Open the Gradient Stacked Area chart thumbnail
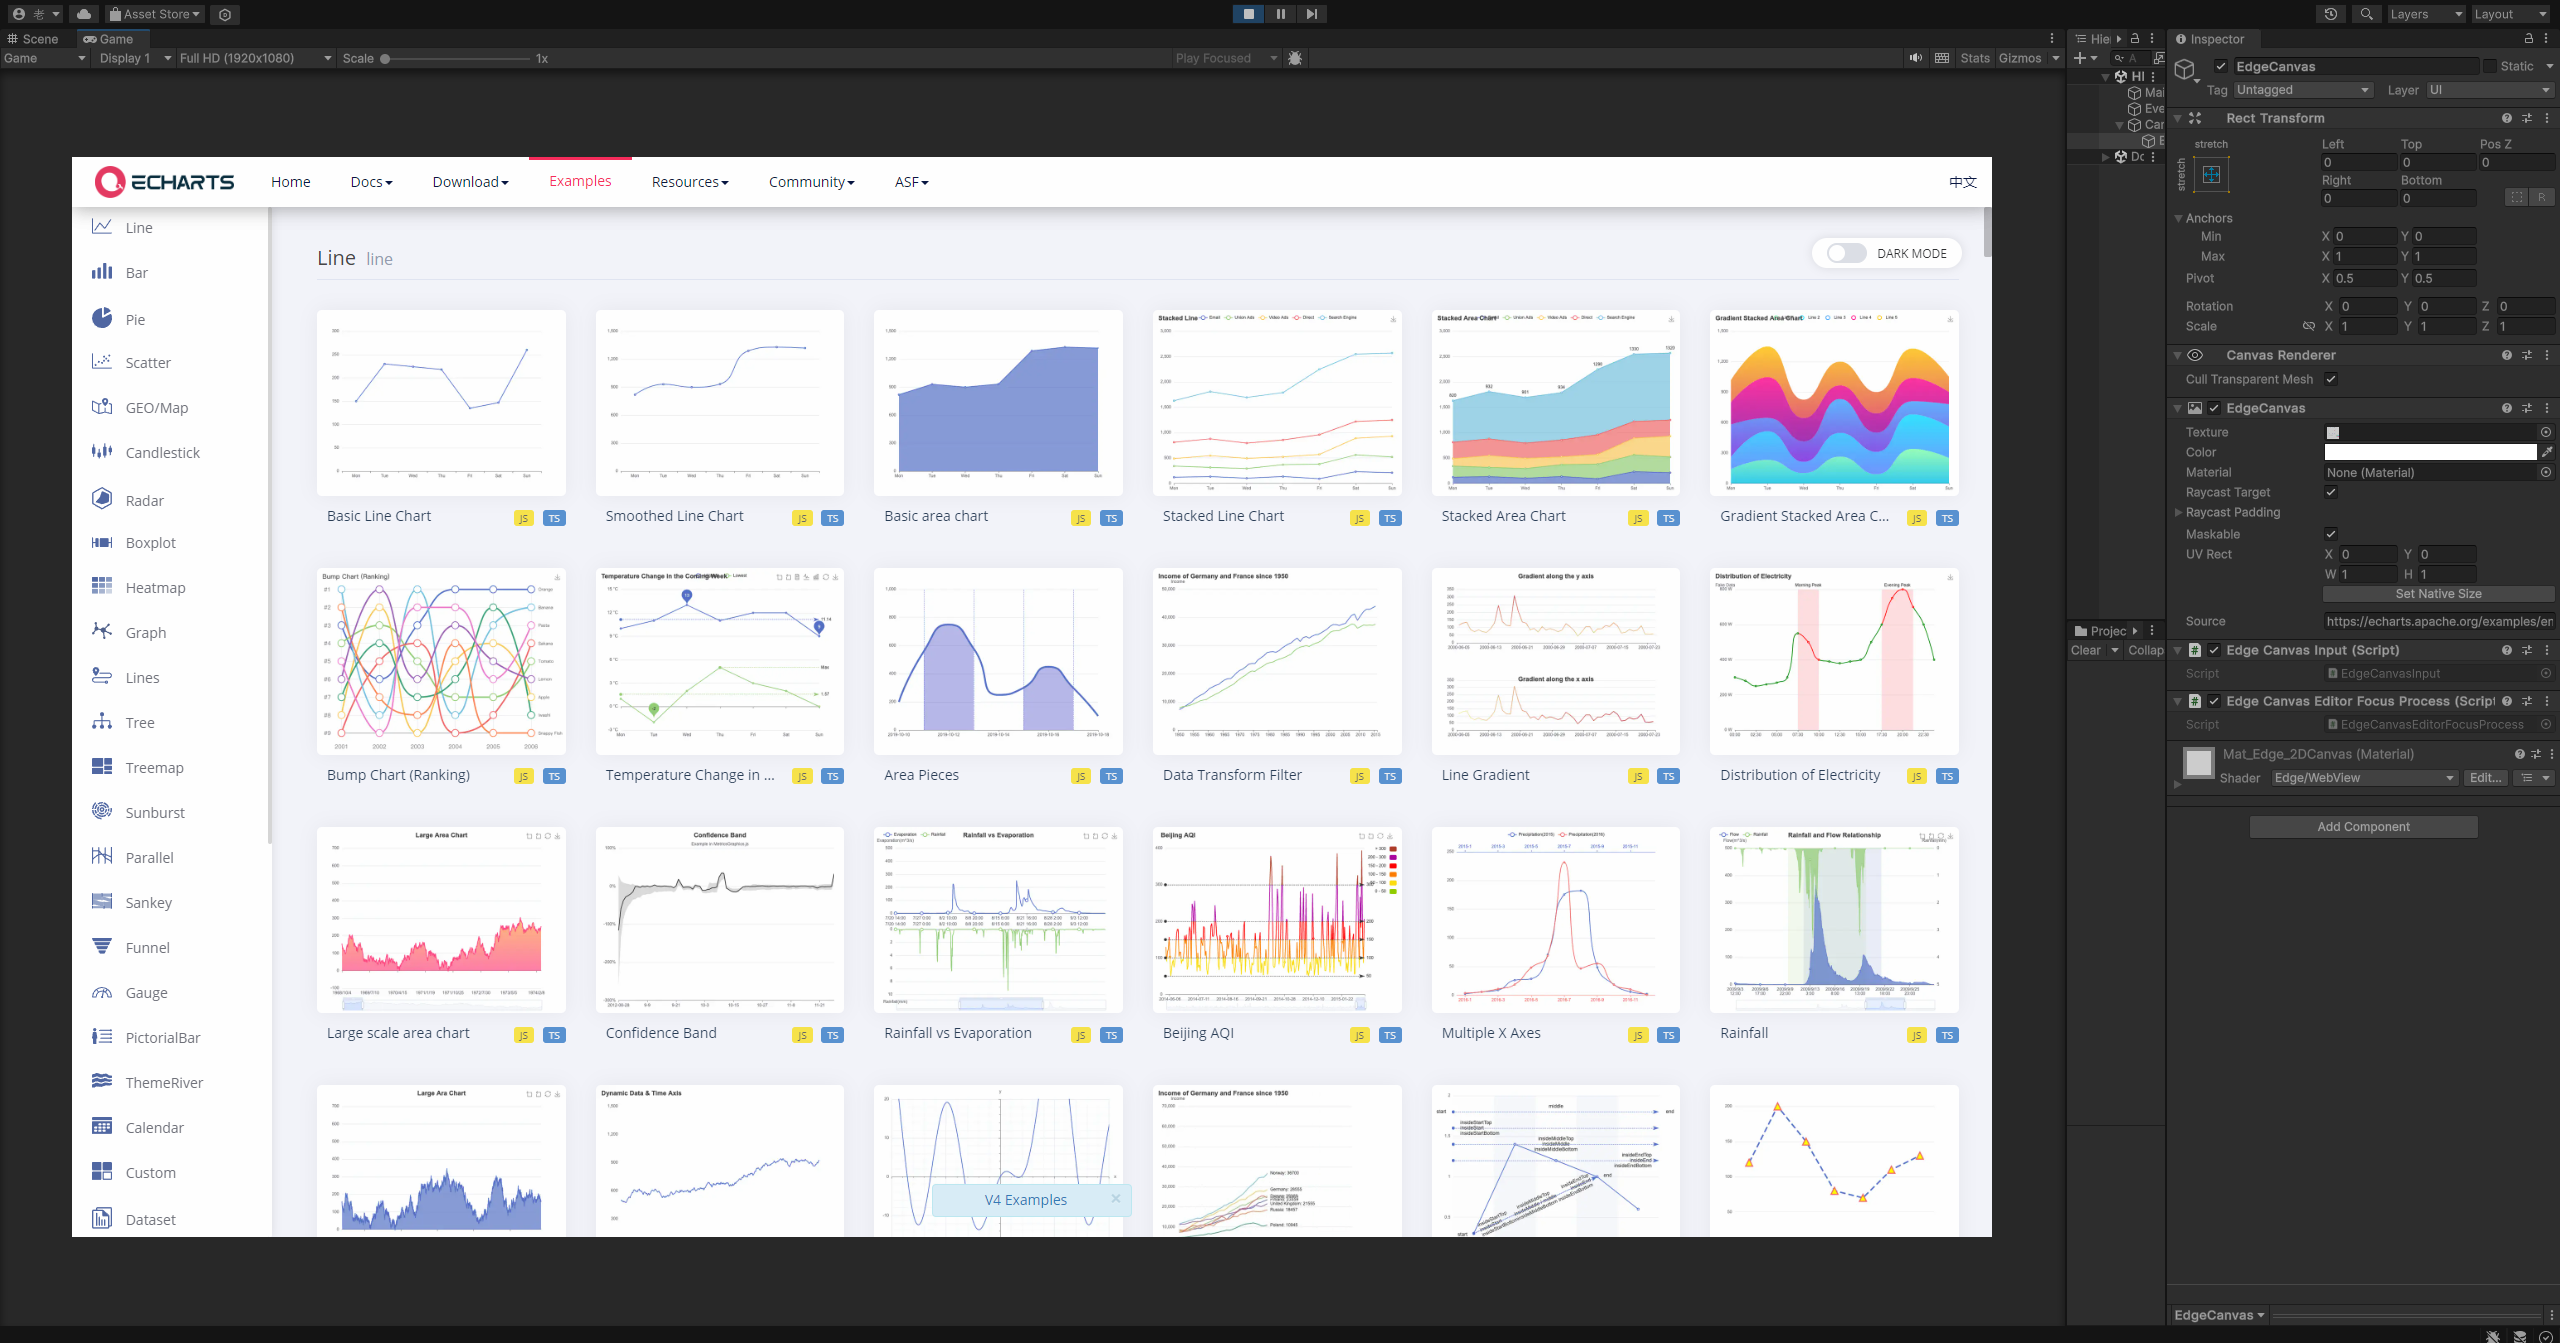 [x=1834, y=403]
